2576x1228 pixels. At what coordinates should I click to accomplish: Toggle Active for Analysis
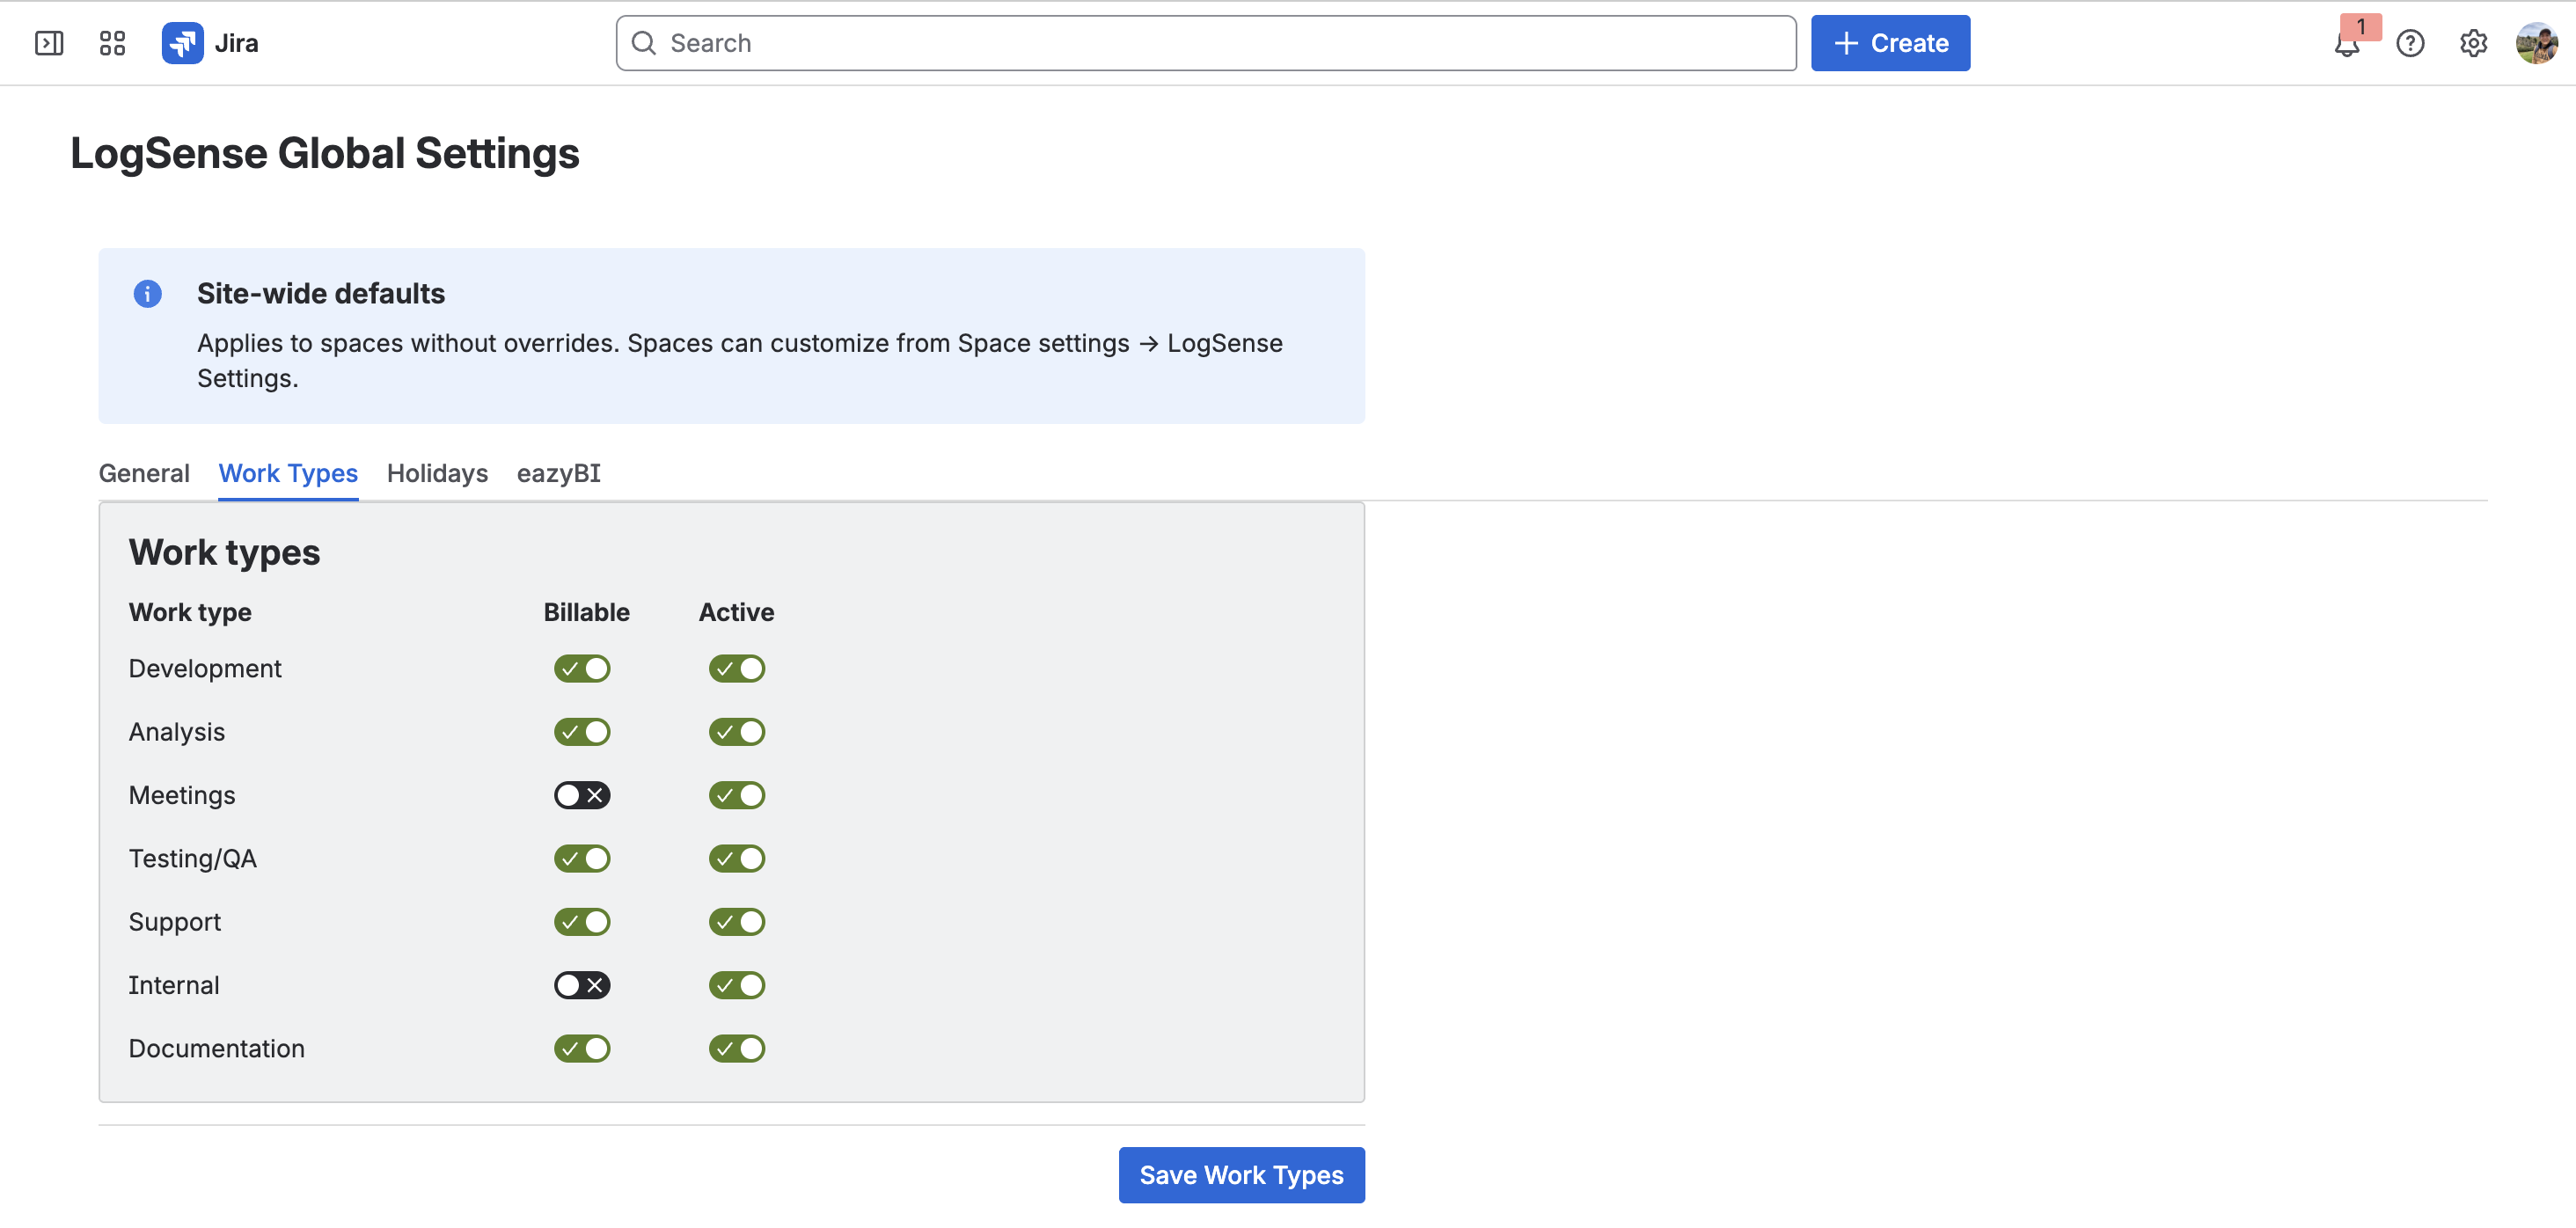[x=737, y=732]
